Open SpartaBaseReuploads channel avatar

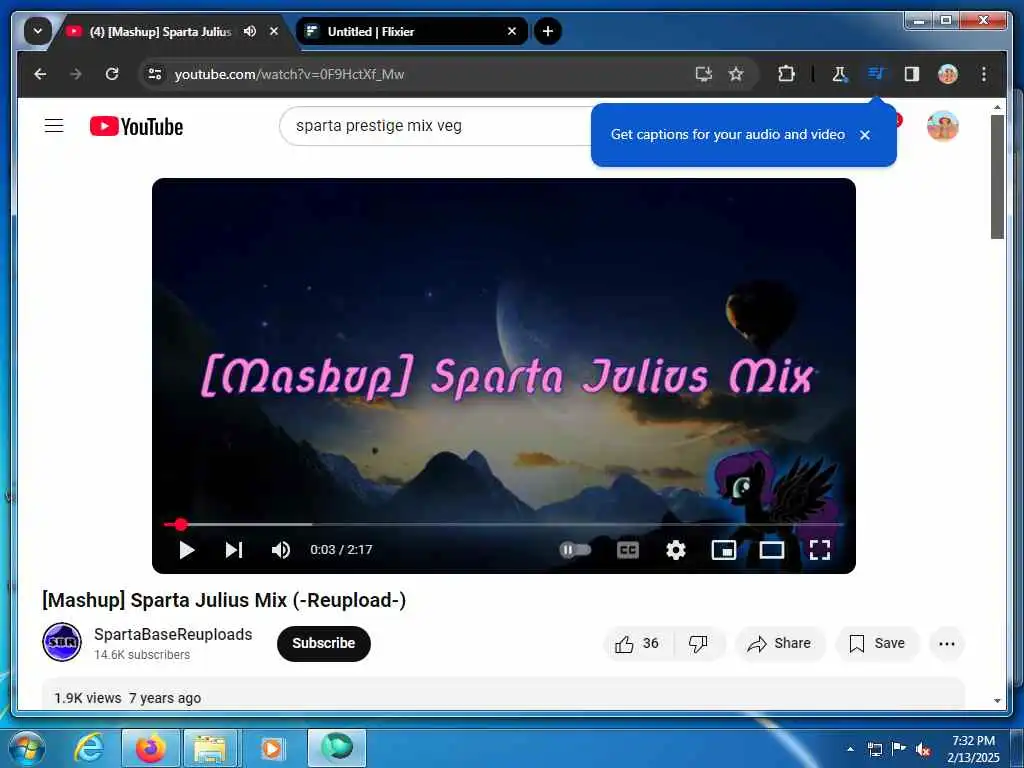coord(62,642)
